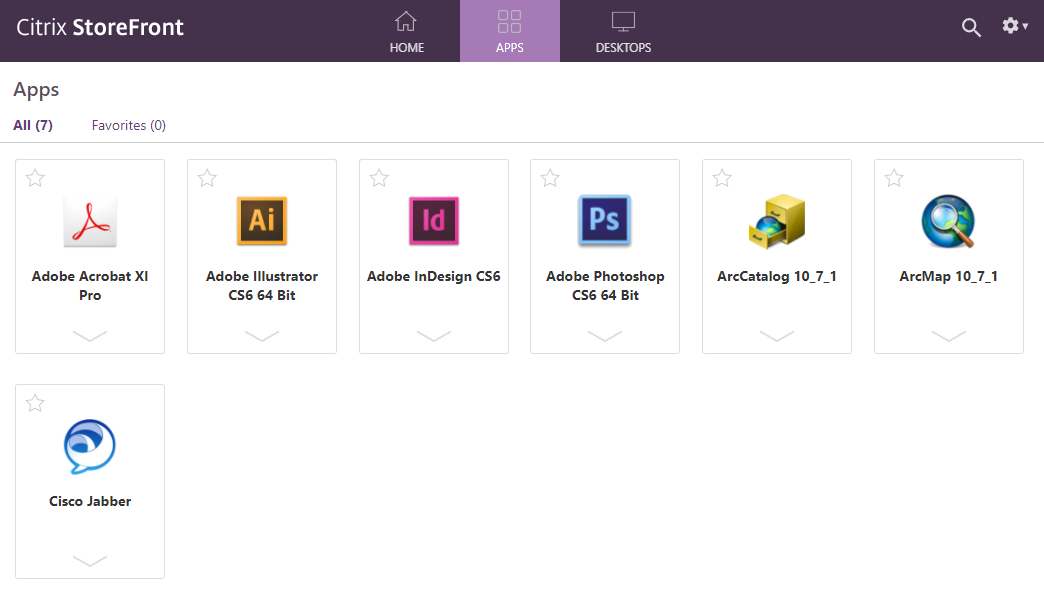The height and width of the screenshot is (595, 1044).
Task: Click the Adobe Acrobat XI Pro label
Action: pos(90,286)
